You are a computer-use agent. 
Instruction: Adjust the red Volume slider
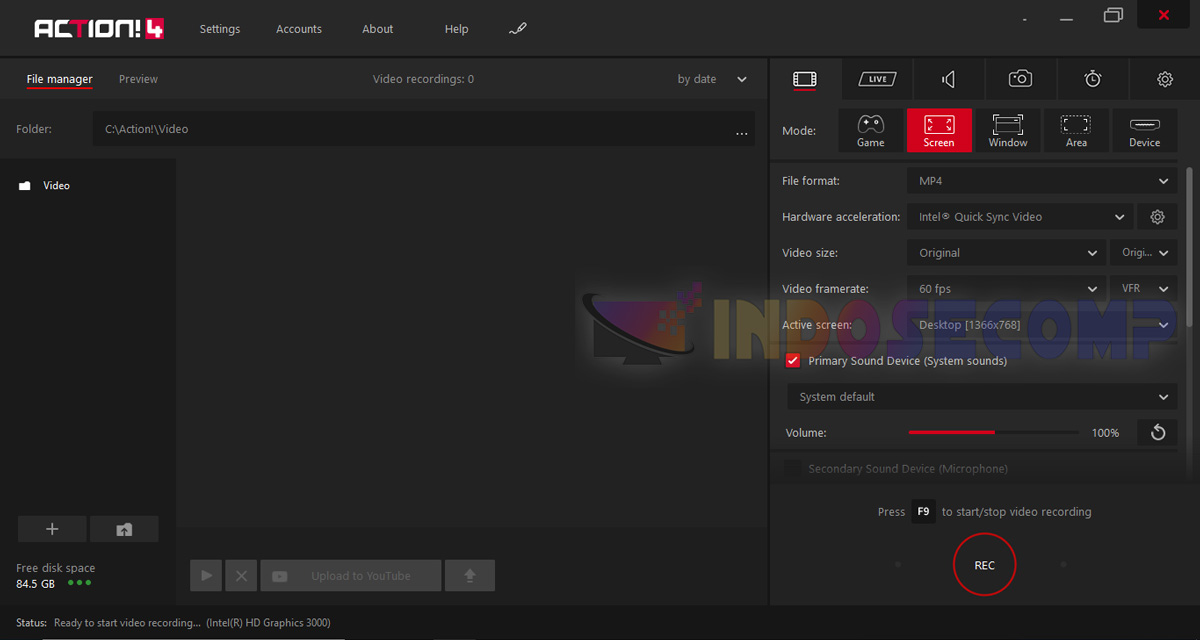(x=993, y=433)
